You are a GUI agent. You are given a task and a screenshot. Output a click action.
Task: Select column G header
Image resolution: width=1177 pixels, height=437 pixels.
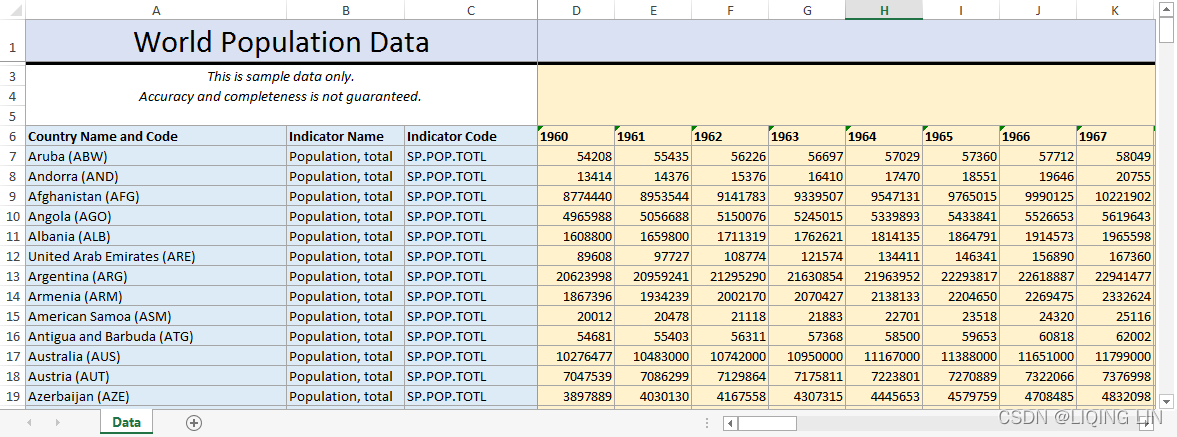point(807,10)
